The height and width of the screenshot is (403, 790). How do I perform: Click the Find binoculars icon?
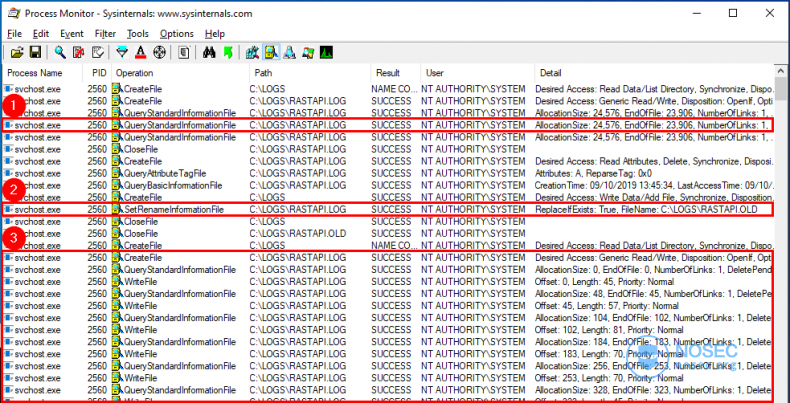209,52
